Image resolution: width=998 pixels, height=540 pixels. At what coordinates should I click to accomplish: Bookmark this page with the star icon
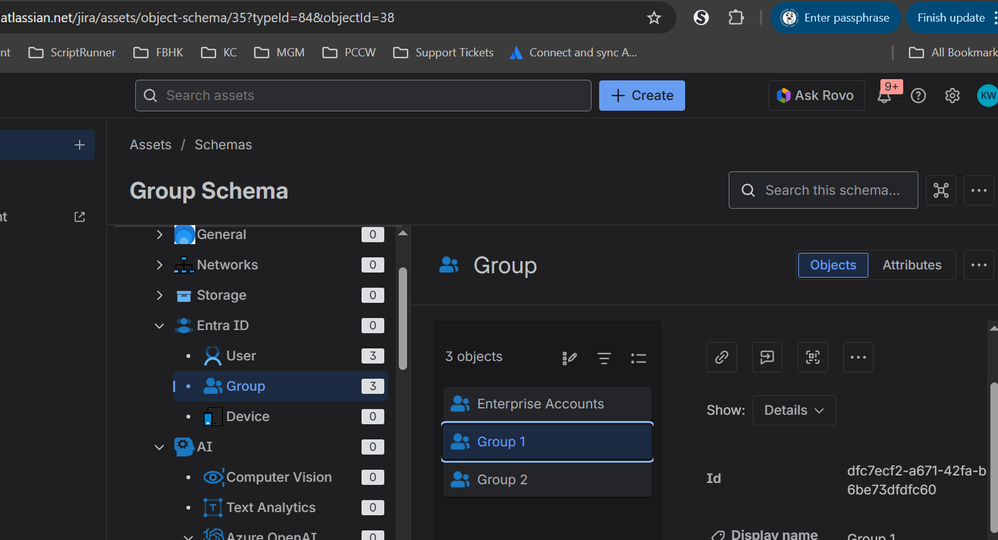pos(654,18)
